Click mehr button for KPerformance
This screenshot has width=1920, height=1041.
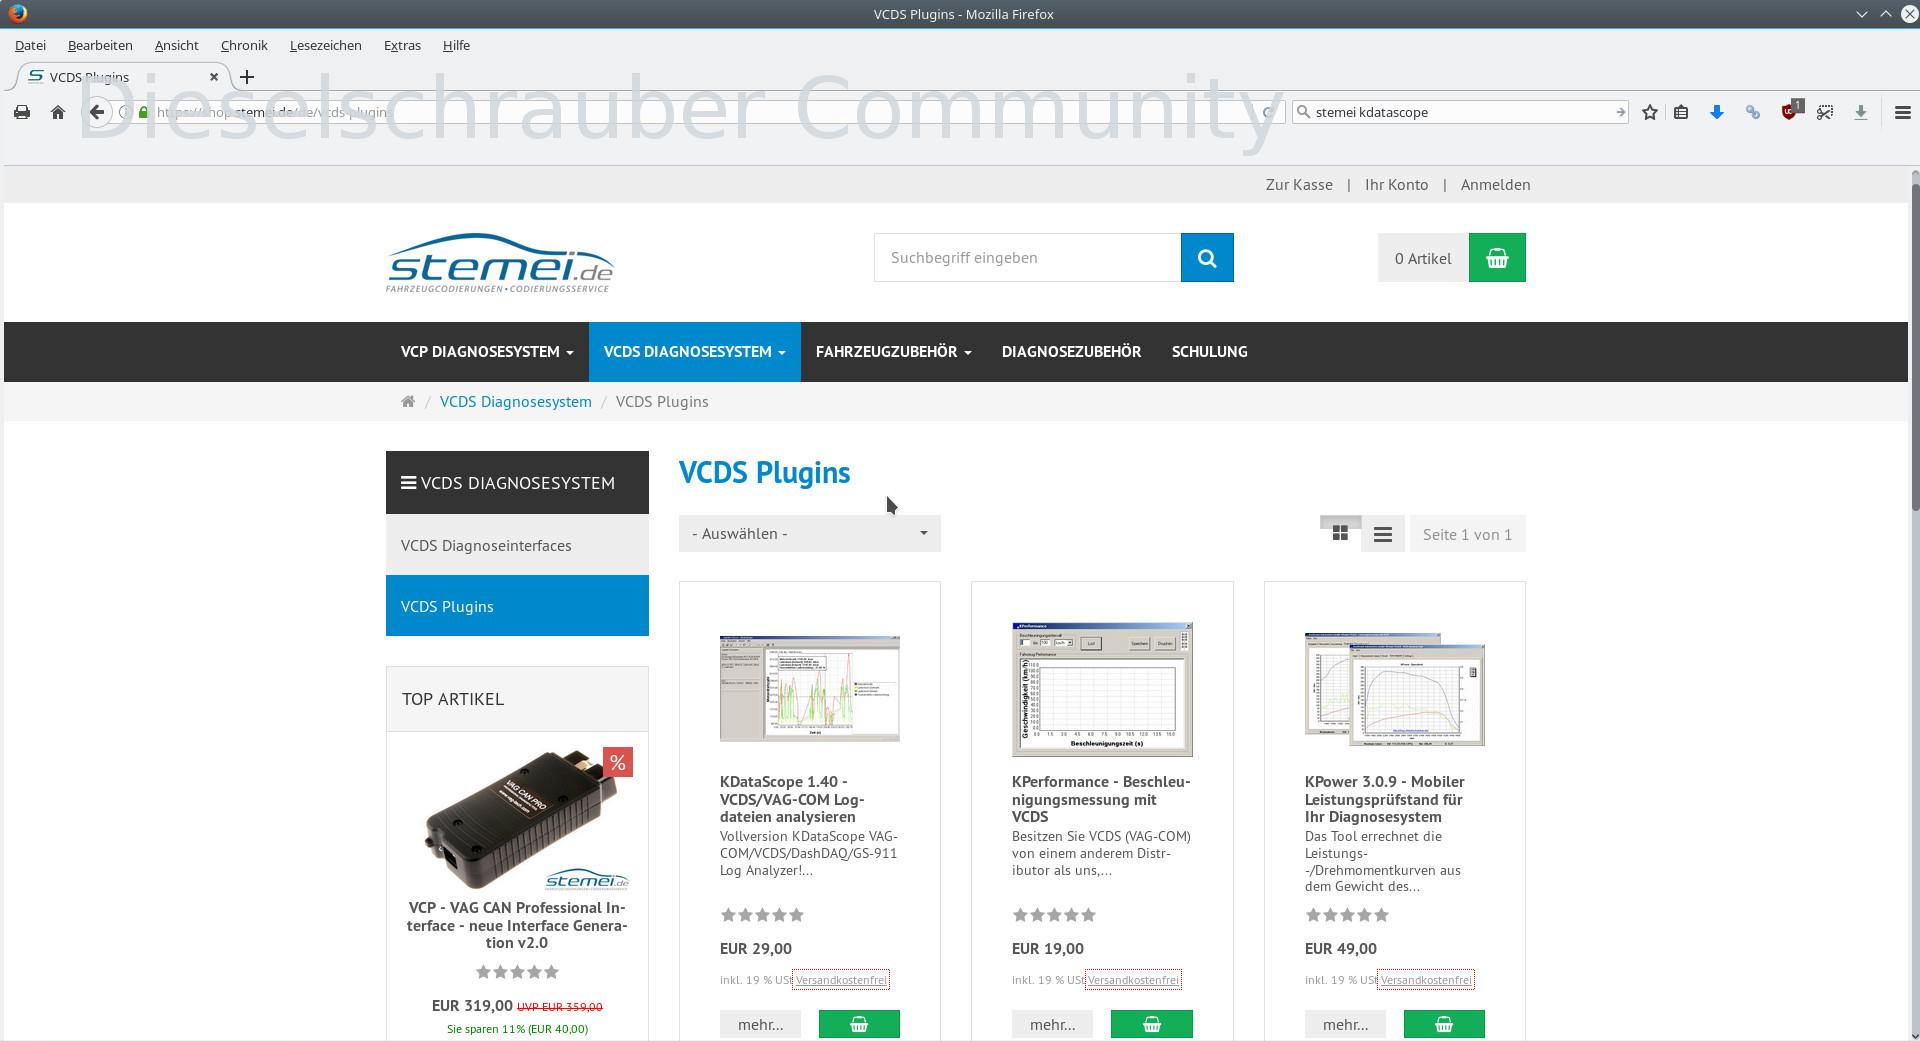pos(1052,1024)
